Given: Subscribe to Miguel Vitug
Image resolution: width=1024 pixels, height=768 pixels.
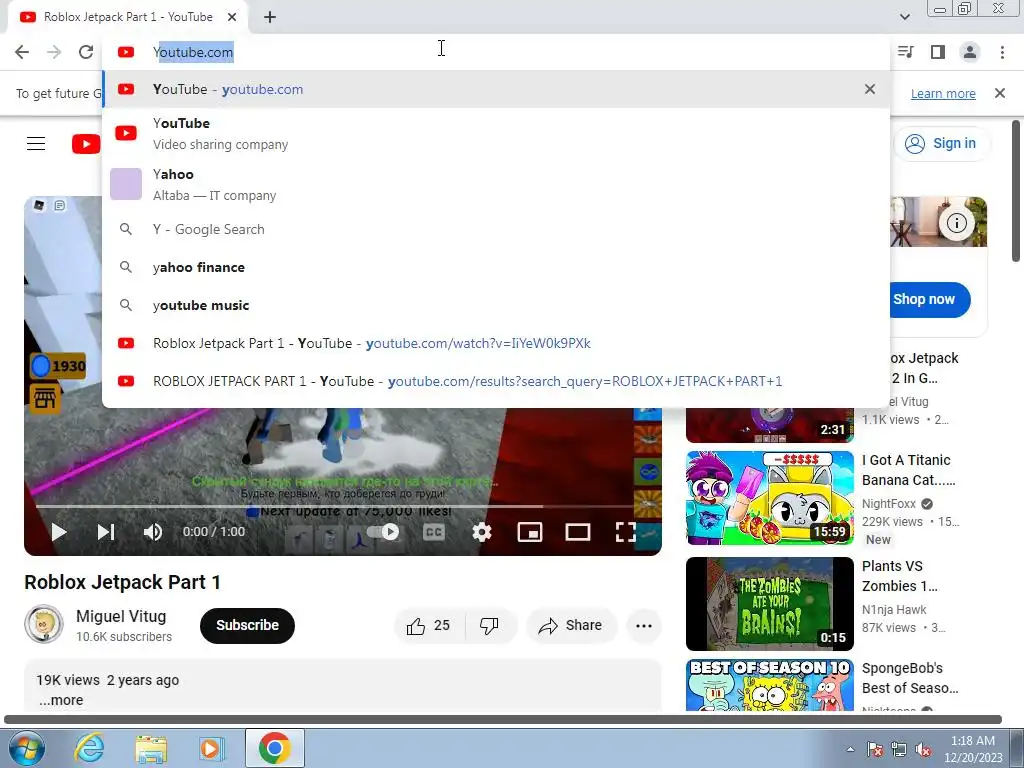Looking at the screenshot, I should pos(247,626).
